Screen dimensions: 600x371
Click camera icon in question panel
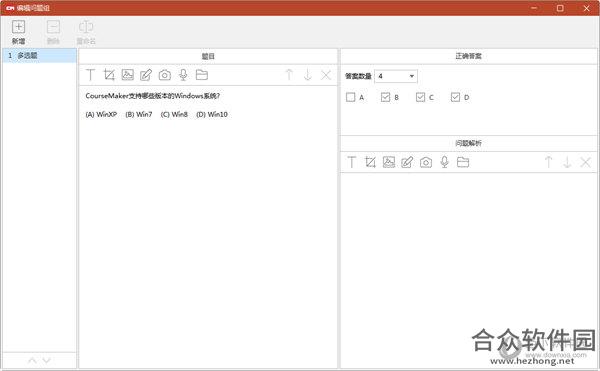pyautogui.click(x=165, y=75)
